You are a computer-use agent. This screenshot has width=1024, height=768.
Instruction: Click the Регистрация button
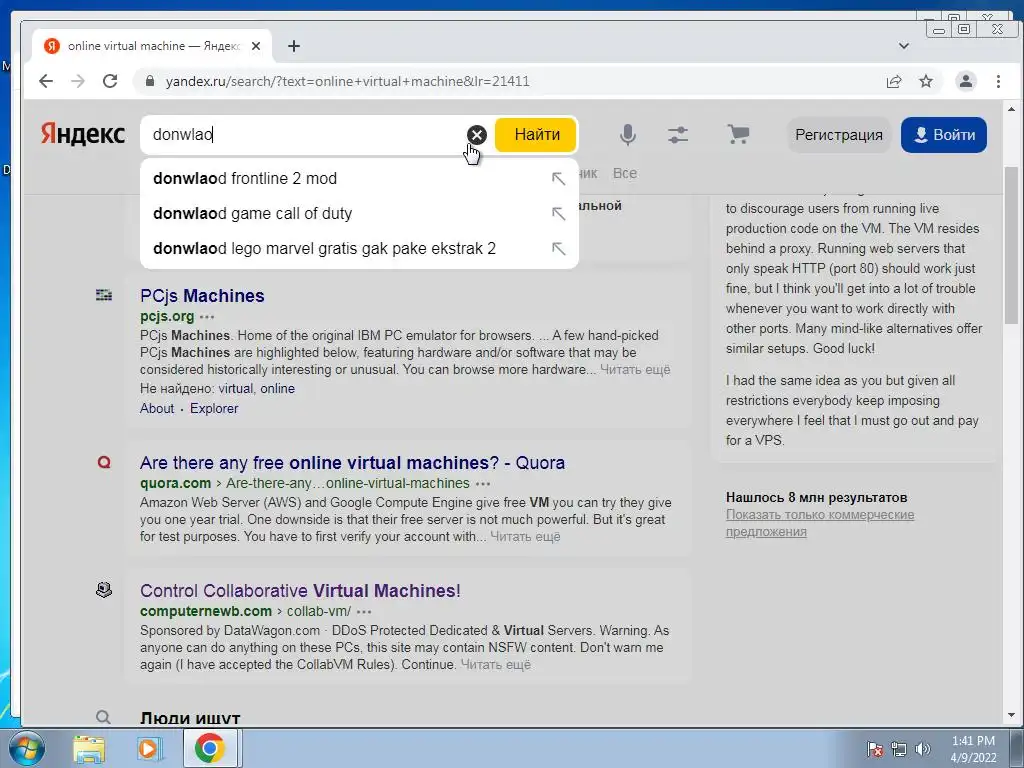[839, 135]
